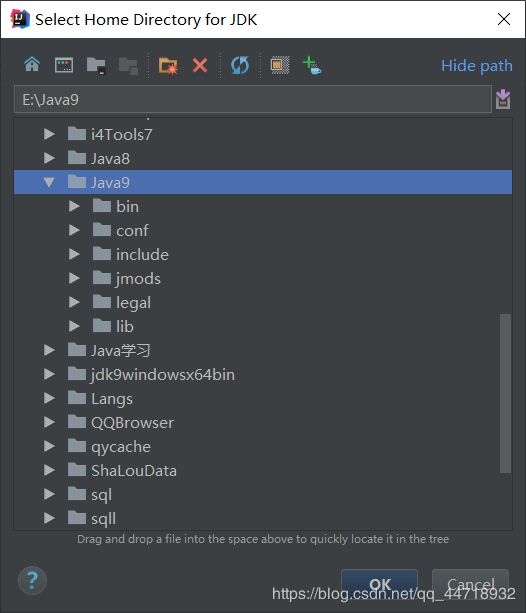Create a new folder with the toolbar icon

[168, 65]
